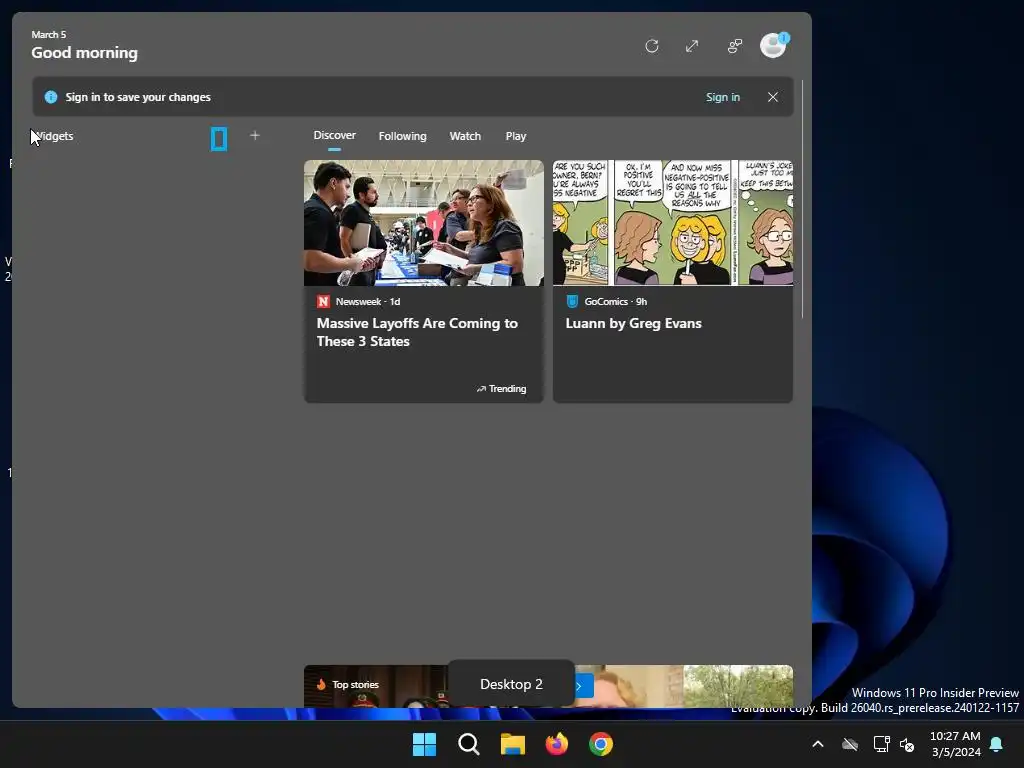This screenshot has height=768, width=1024.
Task: Open the profile avatar menu
Action: 774,46
